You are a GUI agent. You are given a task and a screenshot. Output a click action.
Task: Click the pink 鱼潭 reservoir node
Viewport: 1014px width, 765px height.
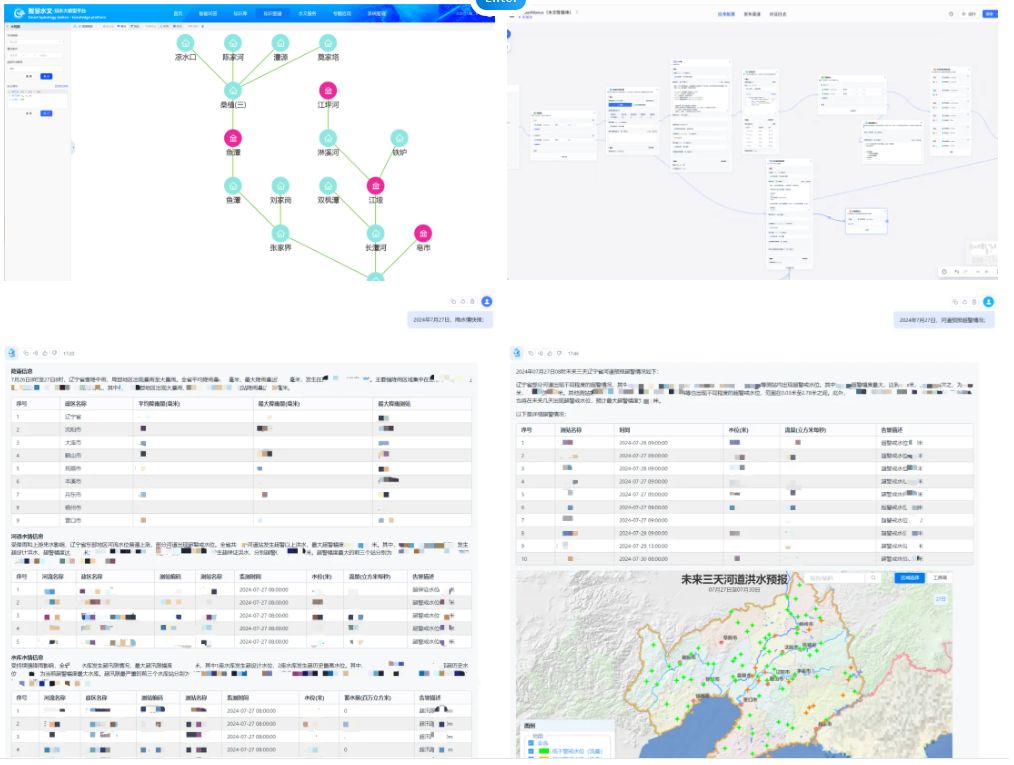[x=233, y=138]
